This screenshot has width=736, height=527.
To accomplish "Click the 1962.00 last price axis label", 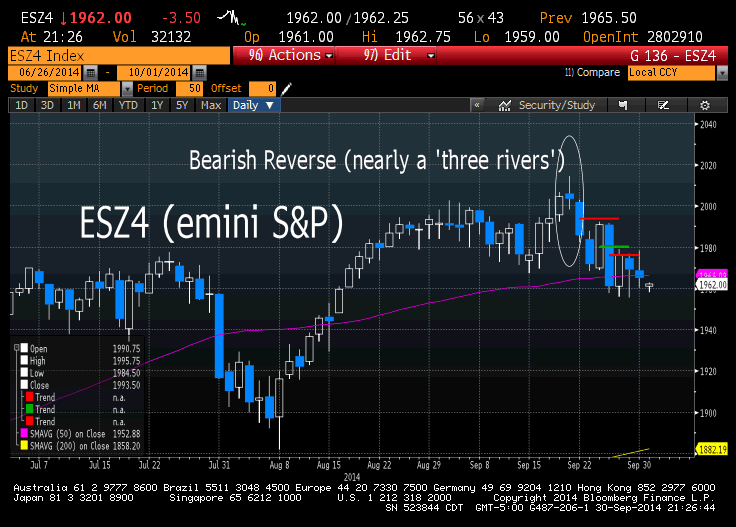I will [713, 285].
